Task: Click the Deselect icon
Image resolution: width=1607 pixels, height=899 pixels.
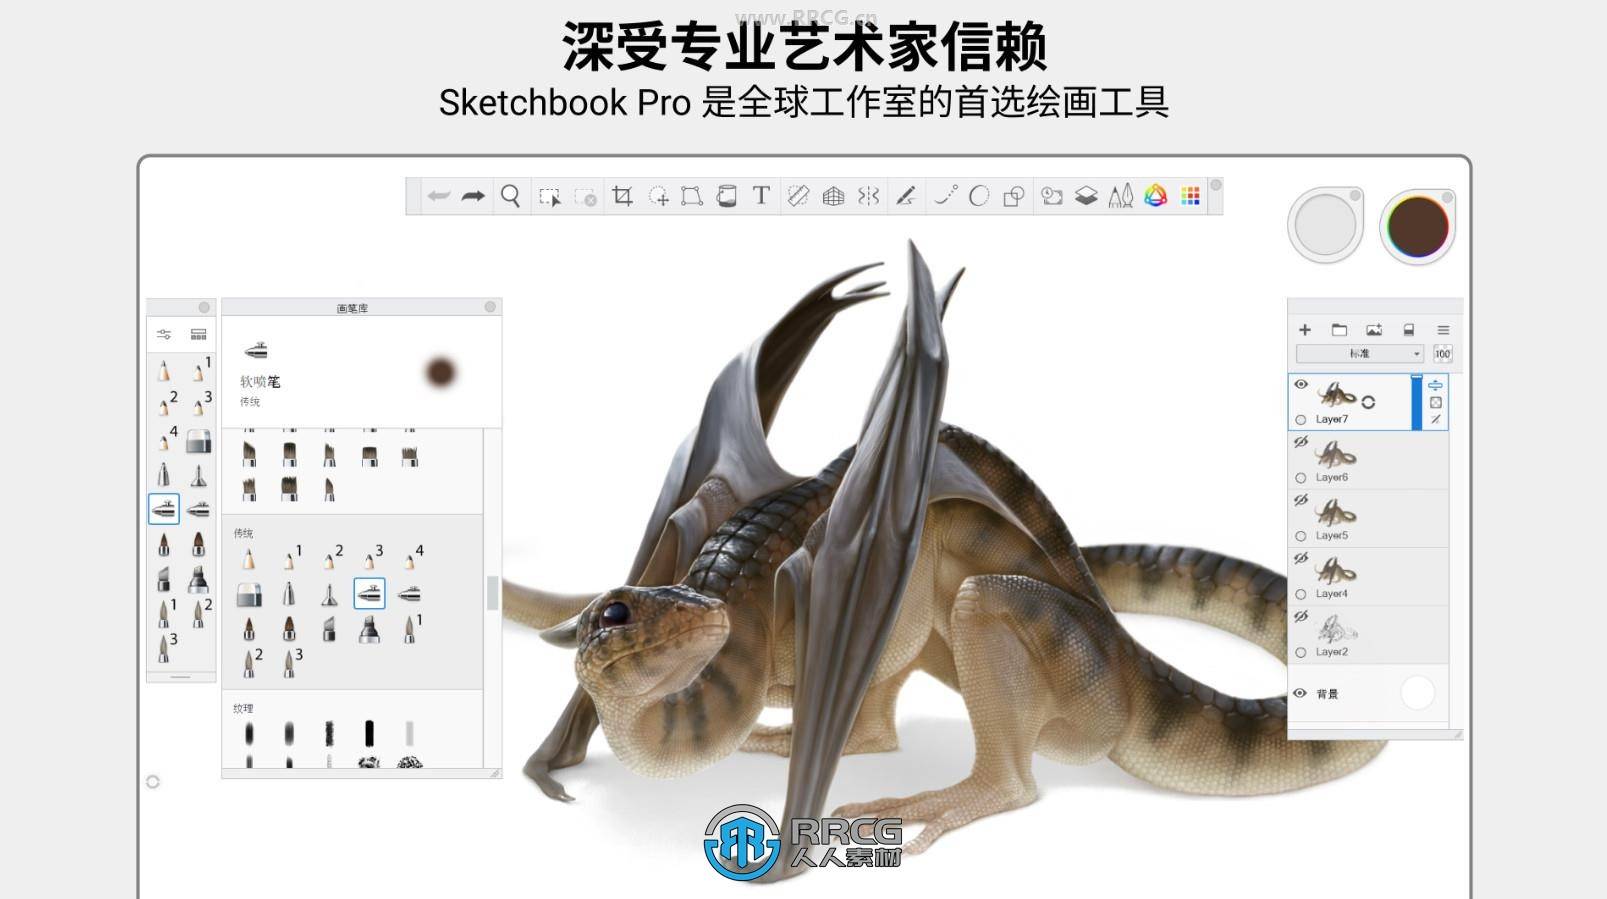Action: click(586, 197)
